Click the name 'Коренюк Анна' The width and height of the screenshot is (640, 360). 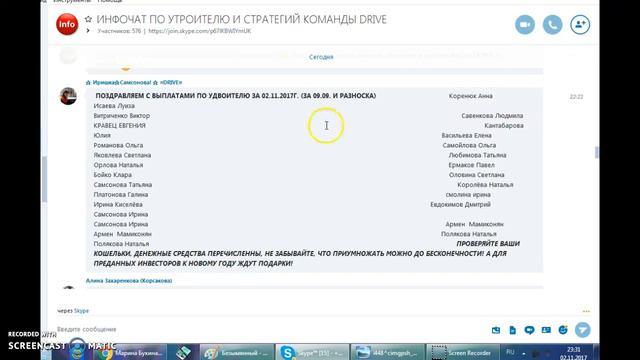pos(470,96)
